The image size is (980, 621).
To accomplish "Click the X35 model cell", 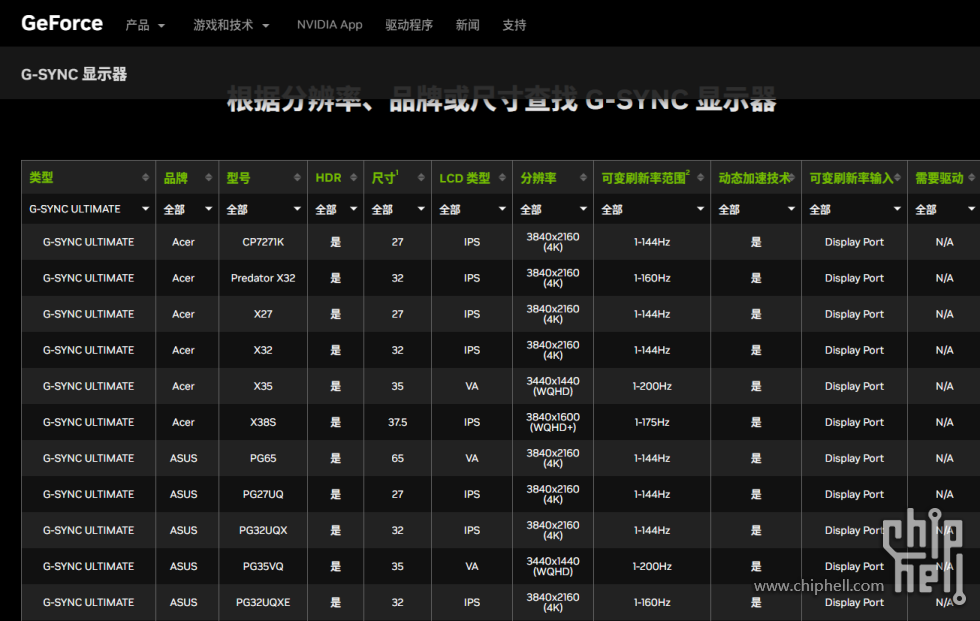I will (263, 386).
